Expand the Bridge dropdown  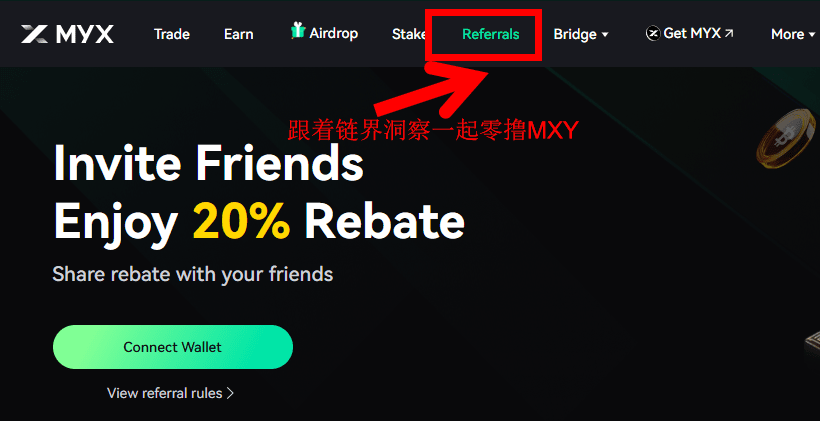(x=581, y=35)
